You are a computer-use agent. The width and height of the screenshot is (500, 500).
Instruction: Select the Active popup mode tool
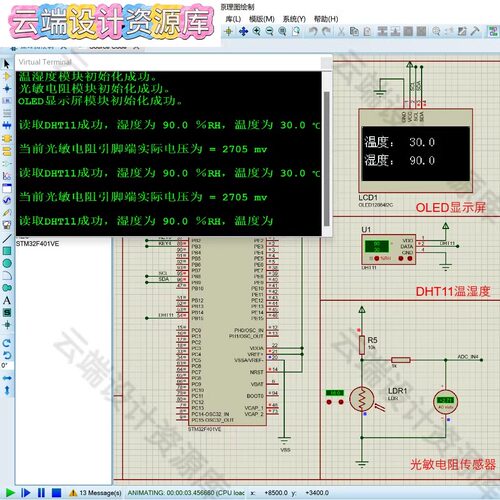(7, 188)
